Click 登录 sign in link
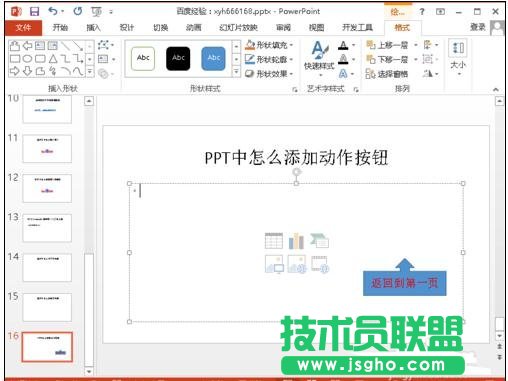Viewport: 508px width, 381px height. [x=478, y=27]
